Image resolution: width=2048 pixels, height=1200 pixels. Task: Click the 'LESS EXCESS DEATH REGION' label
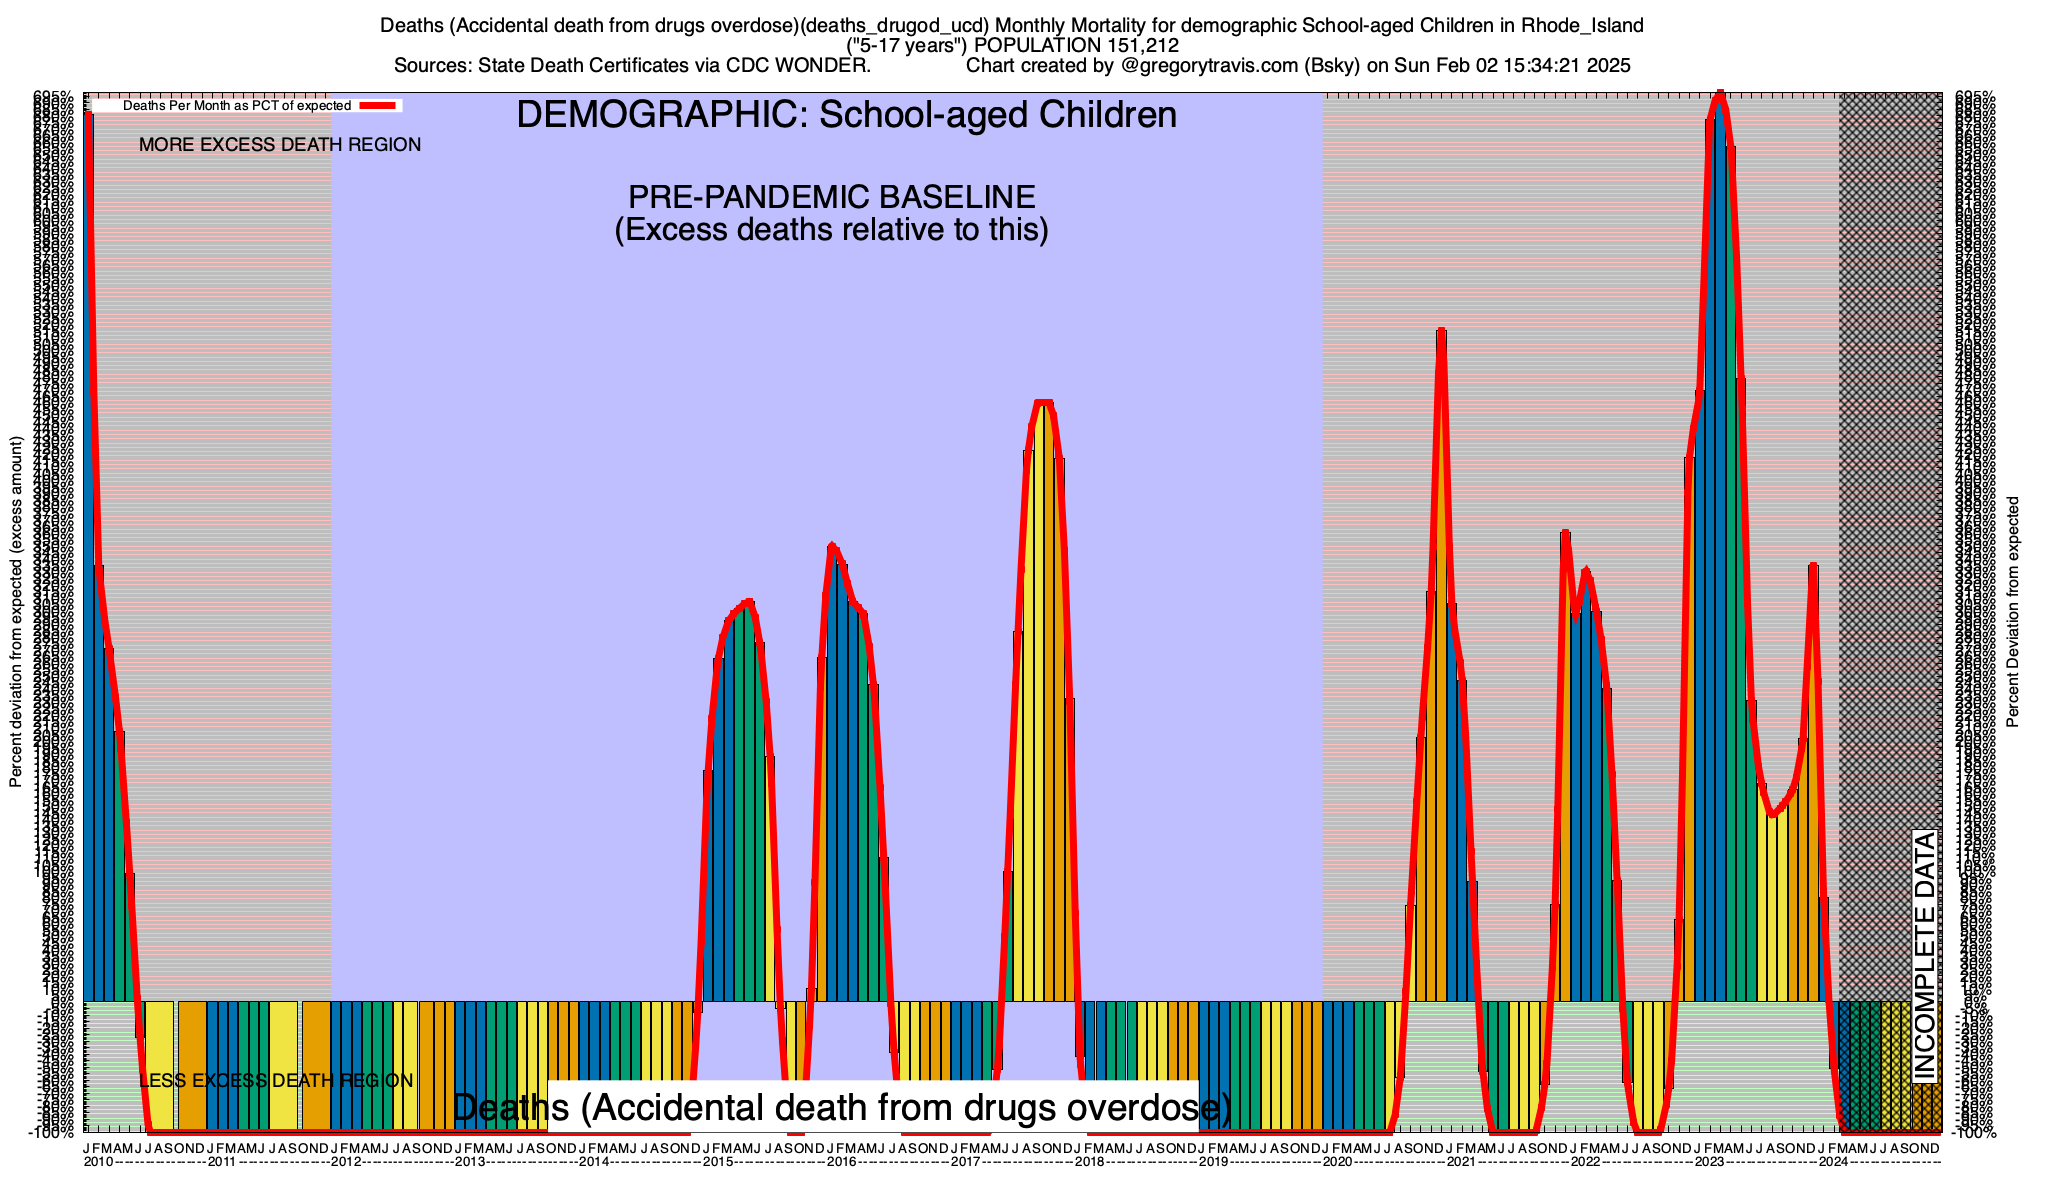[276, 1081]
